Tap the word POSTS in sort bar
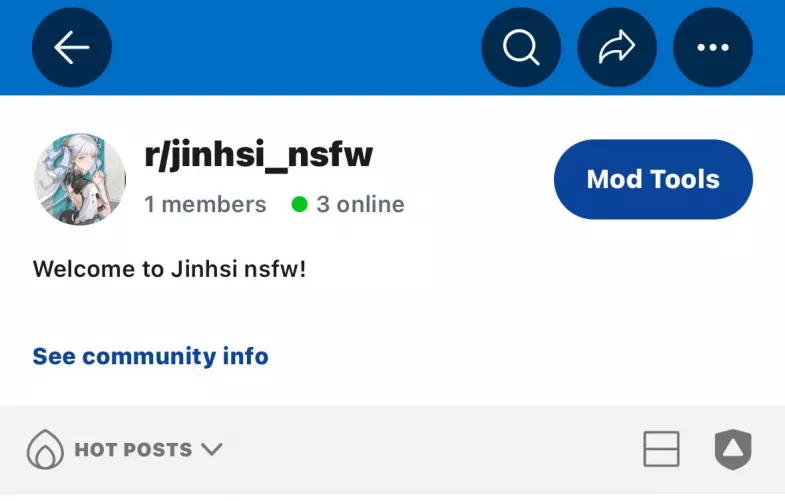Screen dimensions: 785x501 pos(158,449)
